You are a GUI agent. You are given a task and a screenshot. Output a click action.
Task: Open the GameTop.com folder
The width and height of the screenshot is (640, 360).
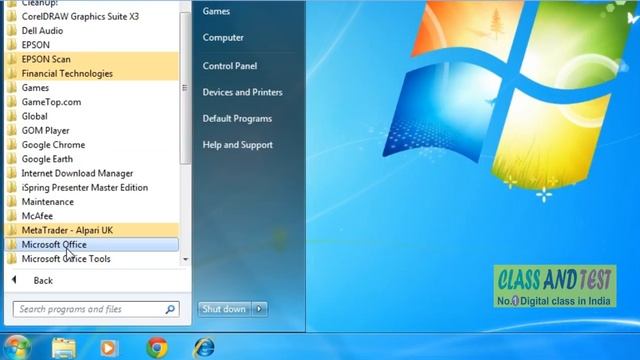92,102
